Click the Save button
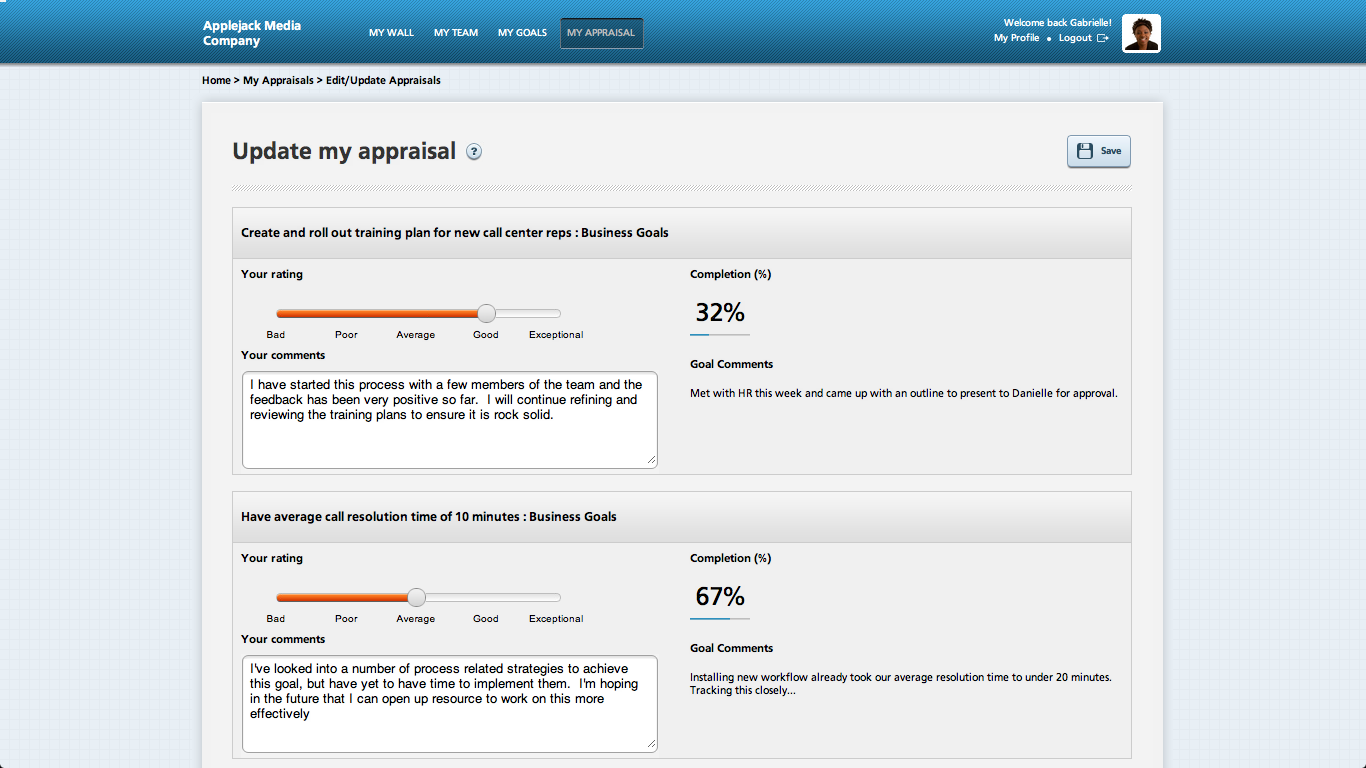This screenshot has width=1366, height=768. [1098, 151]
